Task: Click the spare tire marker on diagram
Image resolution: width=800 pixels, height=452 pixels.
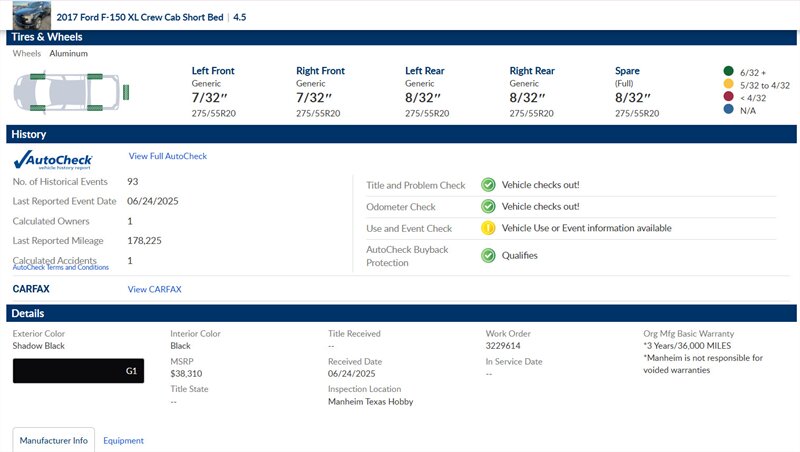Action: (126, 92)
